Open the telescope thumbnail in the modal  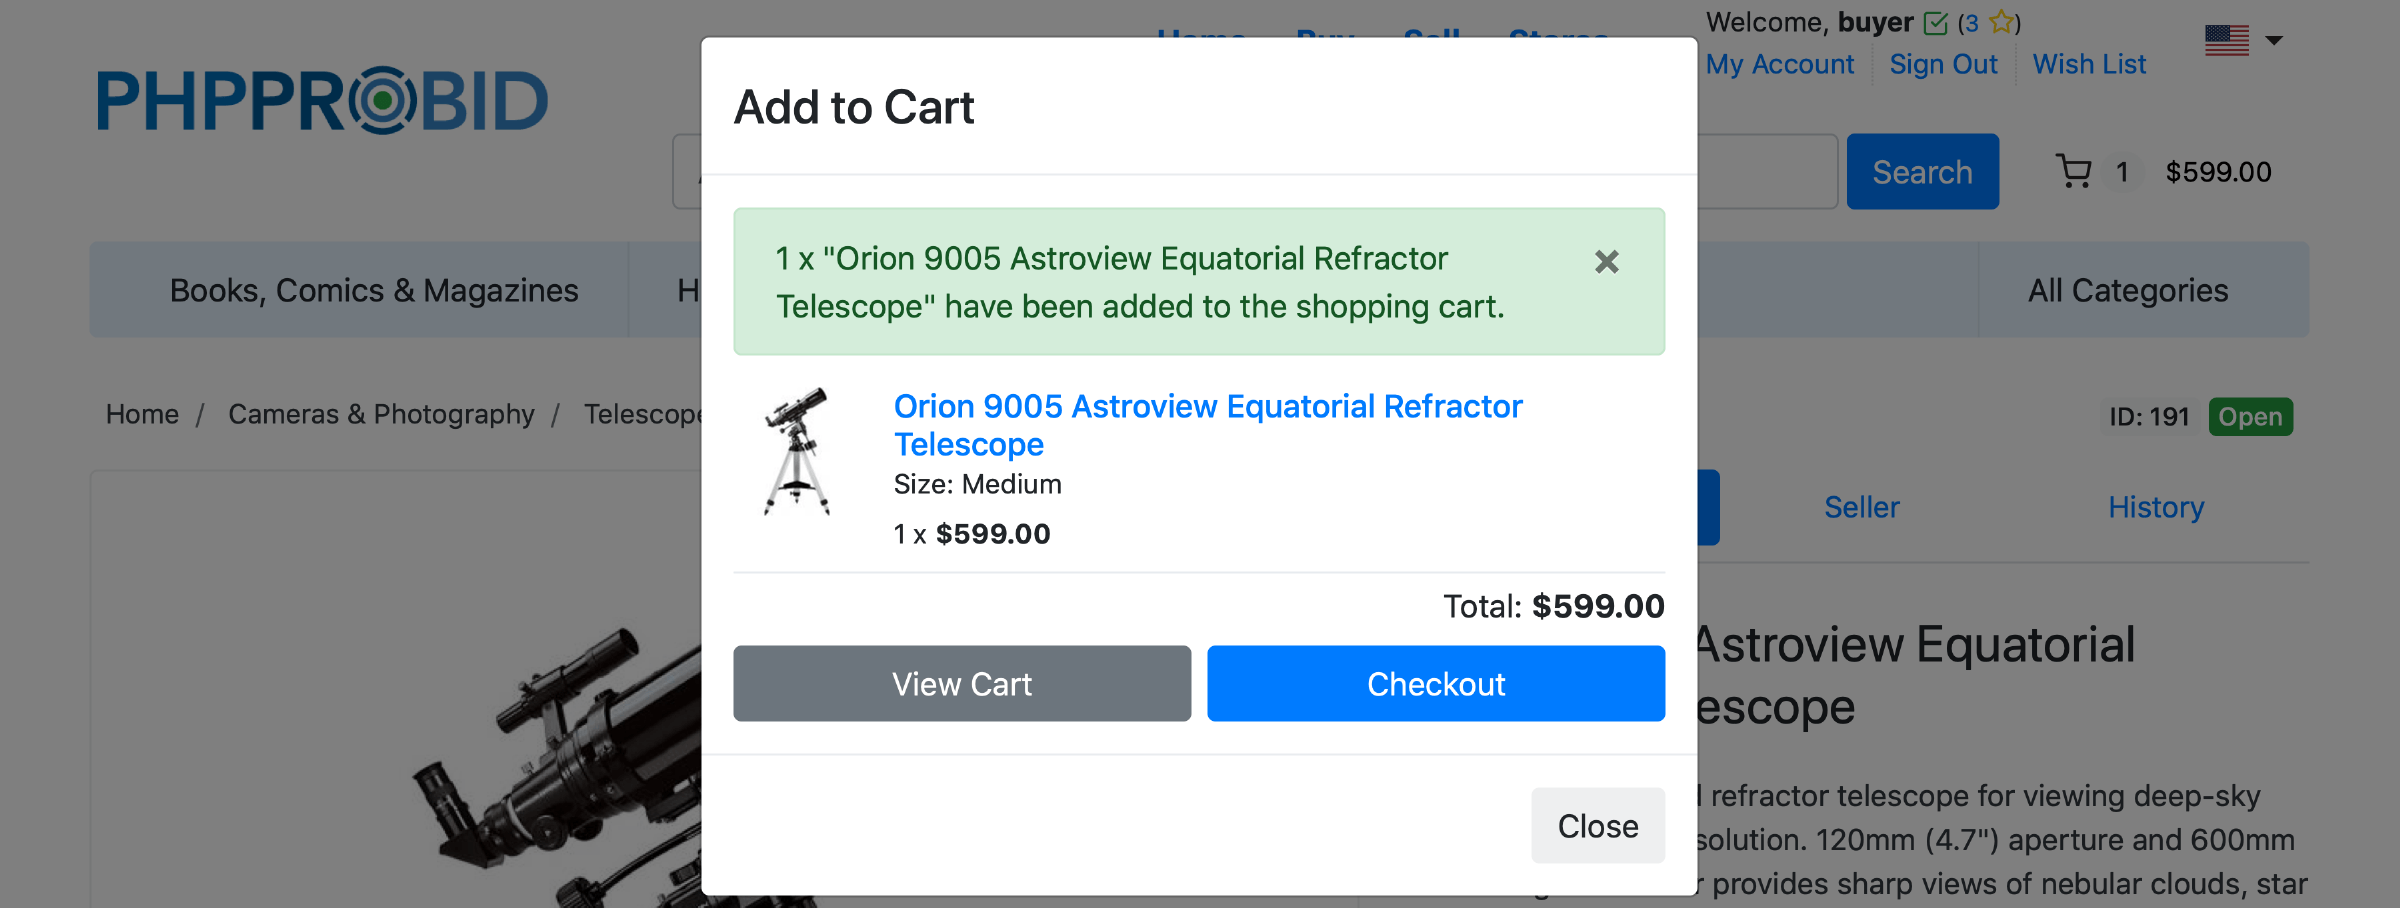click(x=797, y=451)
